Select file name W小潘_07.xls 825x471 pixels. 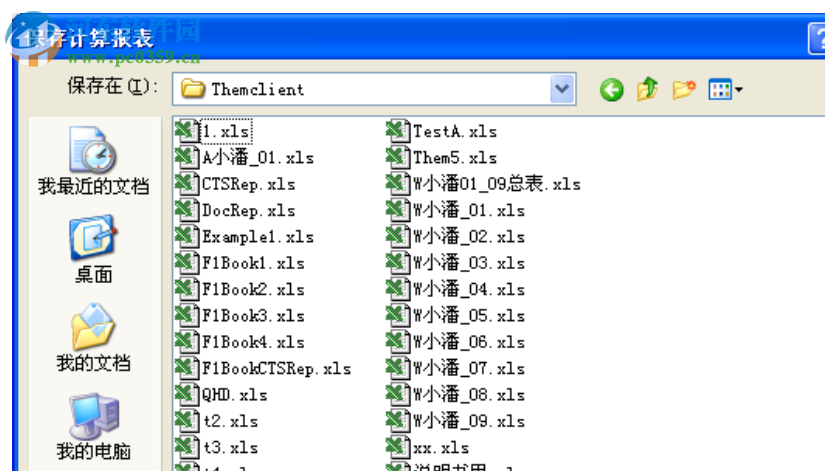click(469, 368)
